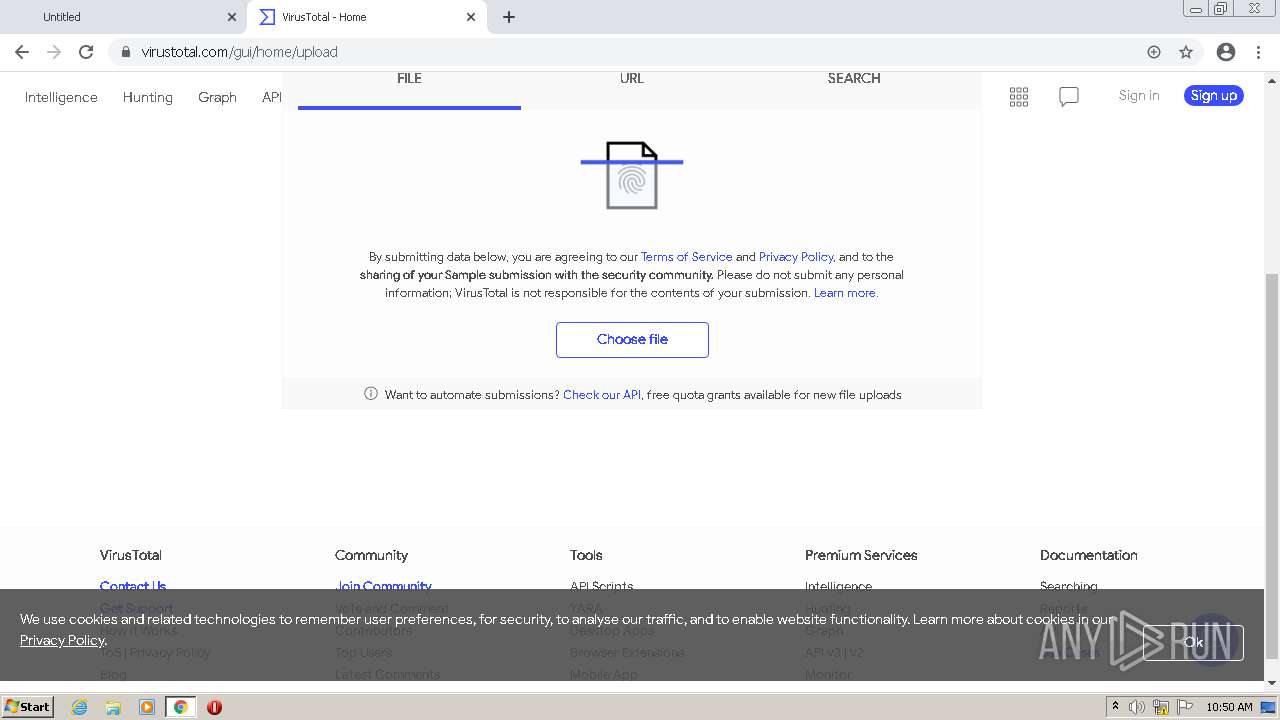Click the volume speaker tray icon
Screen dimensions: 1280x720
point(1137,707)
